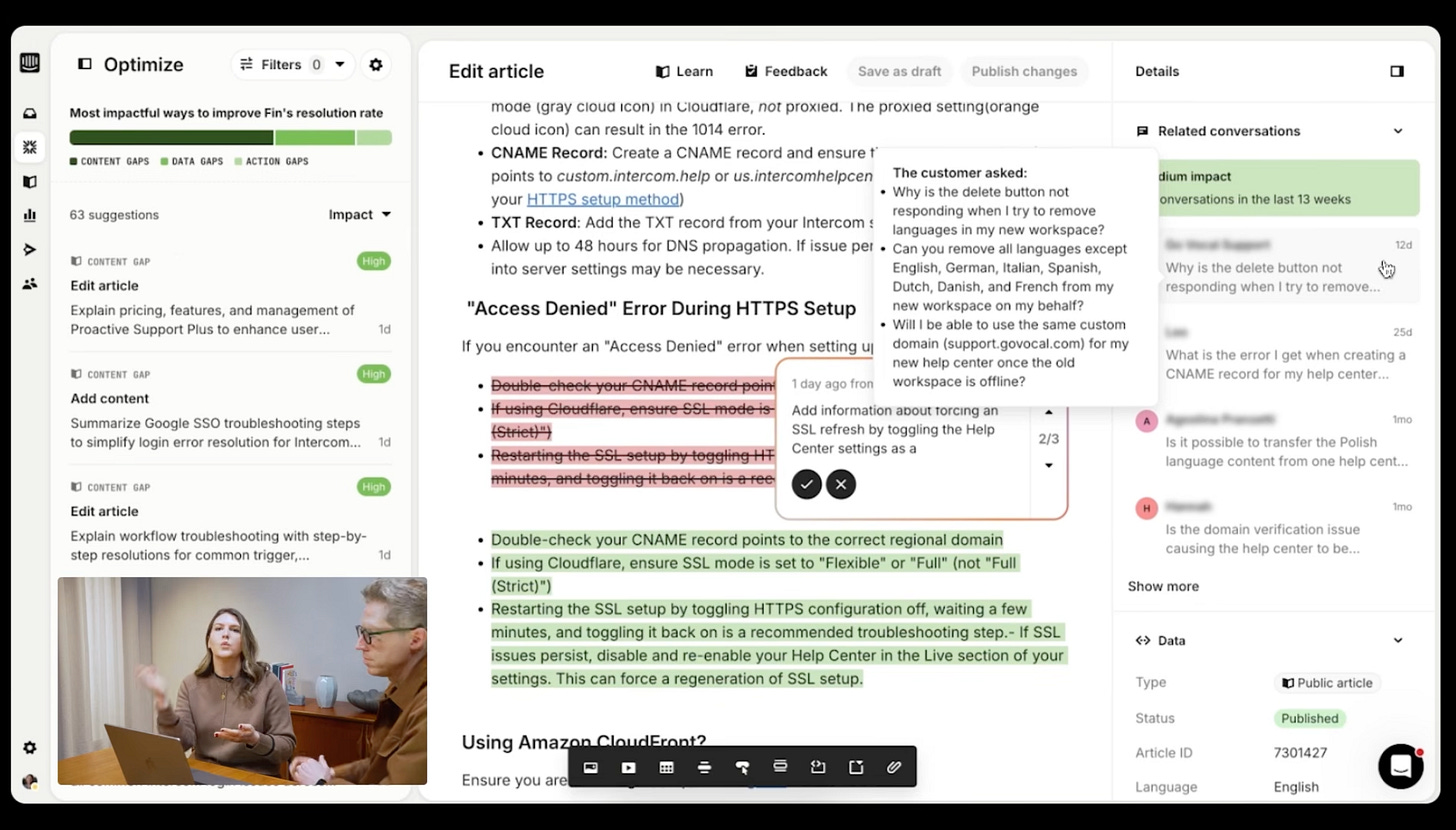The width and height of the screenshot is (1456, 830).
Task: Click the lightest Action Gaps bar segment
Action: (374, 138)
